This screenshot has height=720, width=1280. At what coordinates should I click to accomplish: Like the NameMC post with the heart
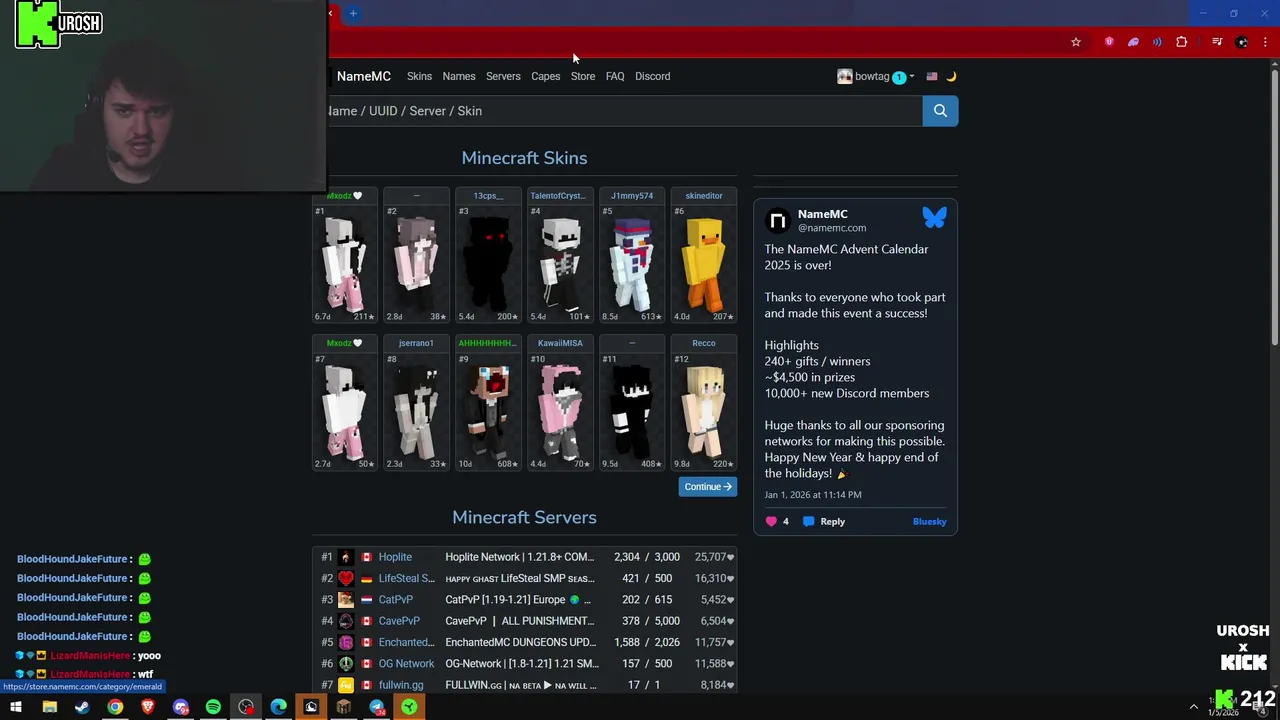(771, 521)
